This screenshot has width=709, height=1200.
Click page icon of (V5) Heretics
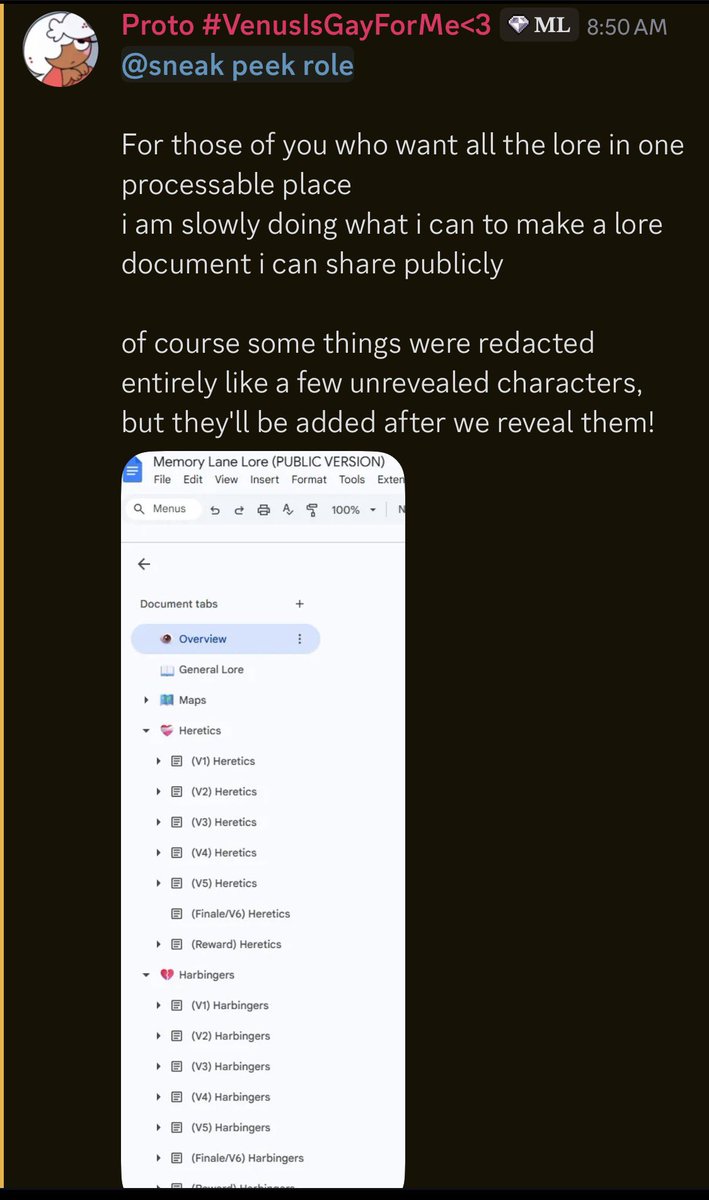[177, 883]
